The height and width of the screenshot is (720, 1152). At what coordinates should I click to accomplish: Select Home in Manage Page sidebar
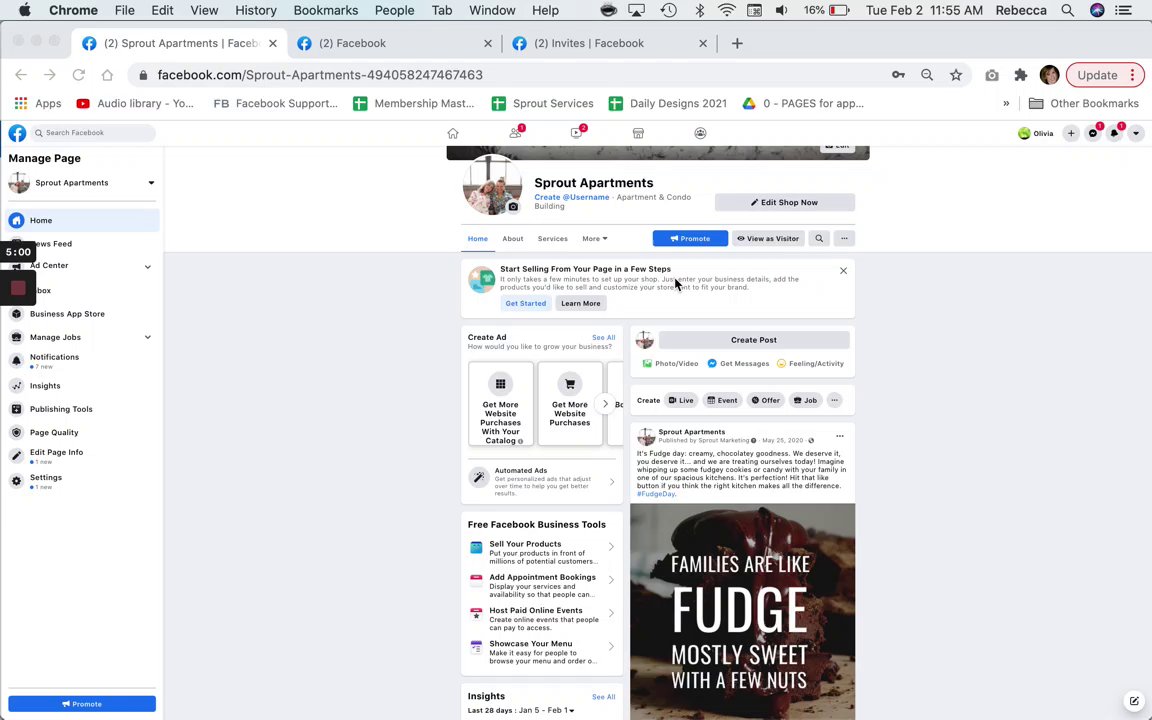pyautogui.click(x=82, y=220)
